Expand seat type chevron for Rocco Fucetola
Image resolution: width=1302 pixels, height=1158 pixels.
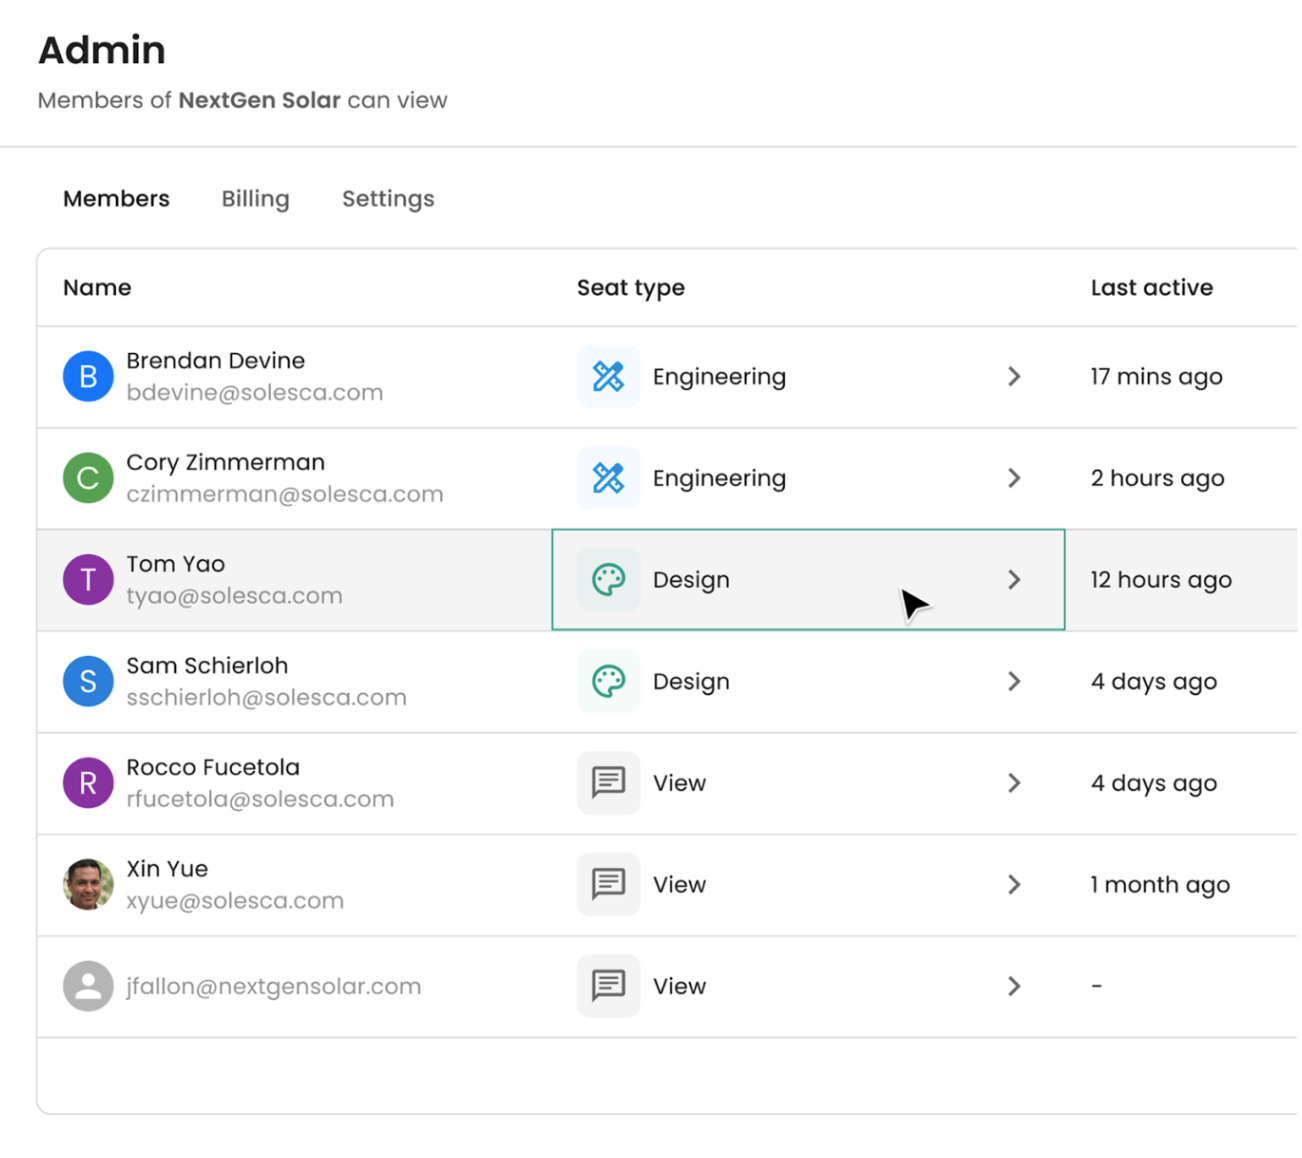coord(1014,783)
